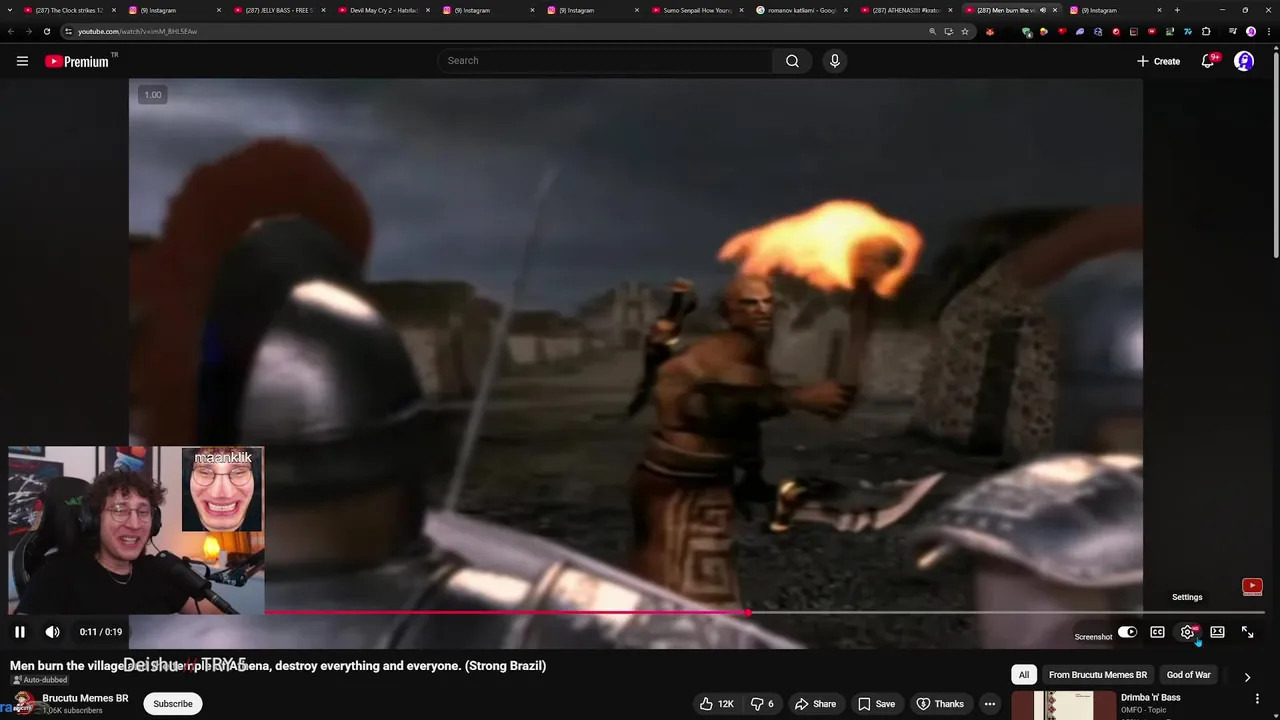Open the Create menu
The height and width of the screenshot is (720, 1280).
[1158, 61]
